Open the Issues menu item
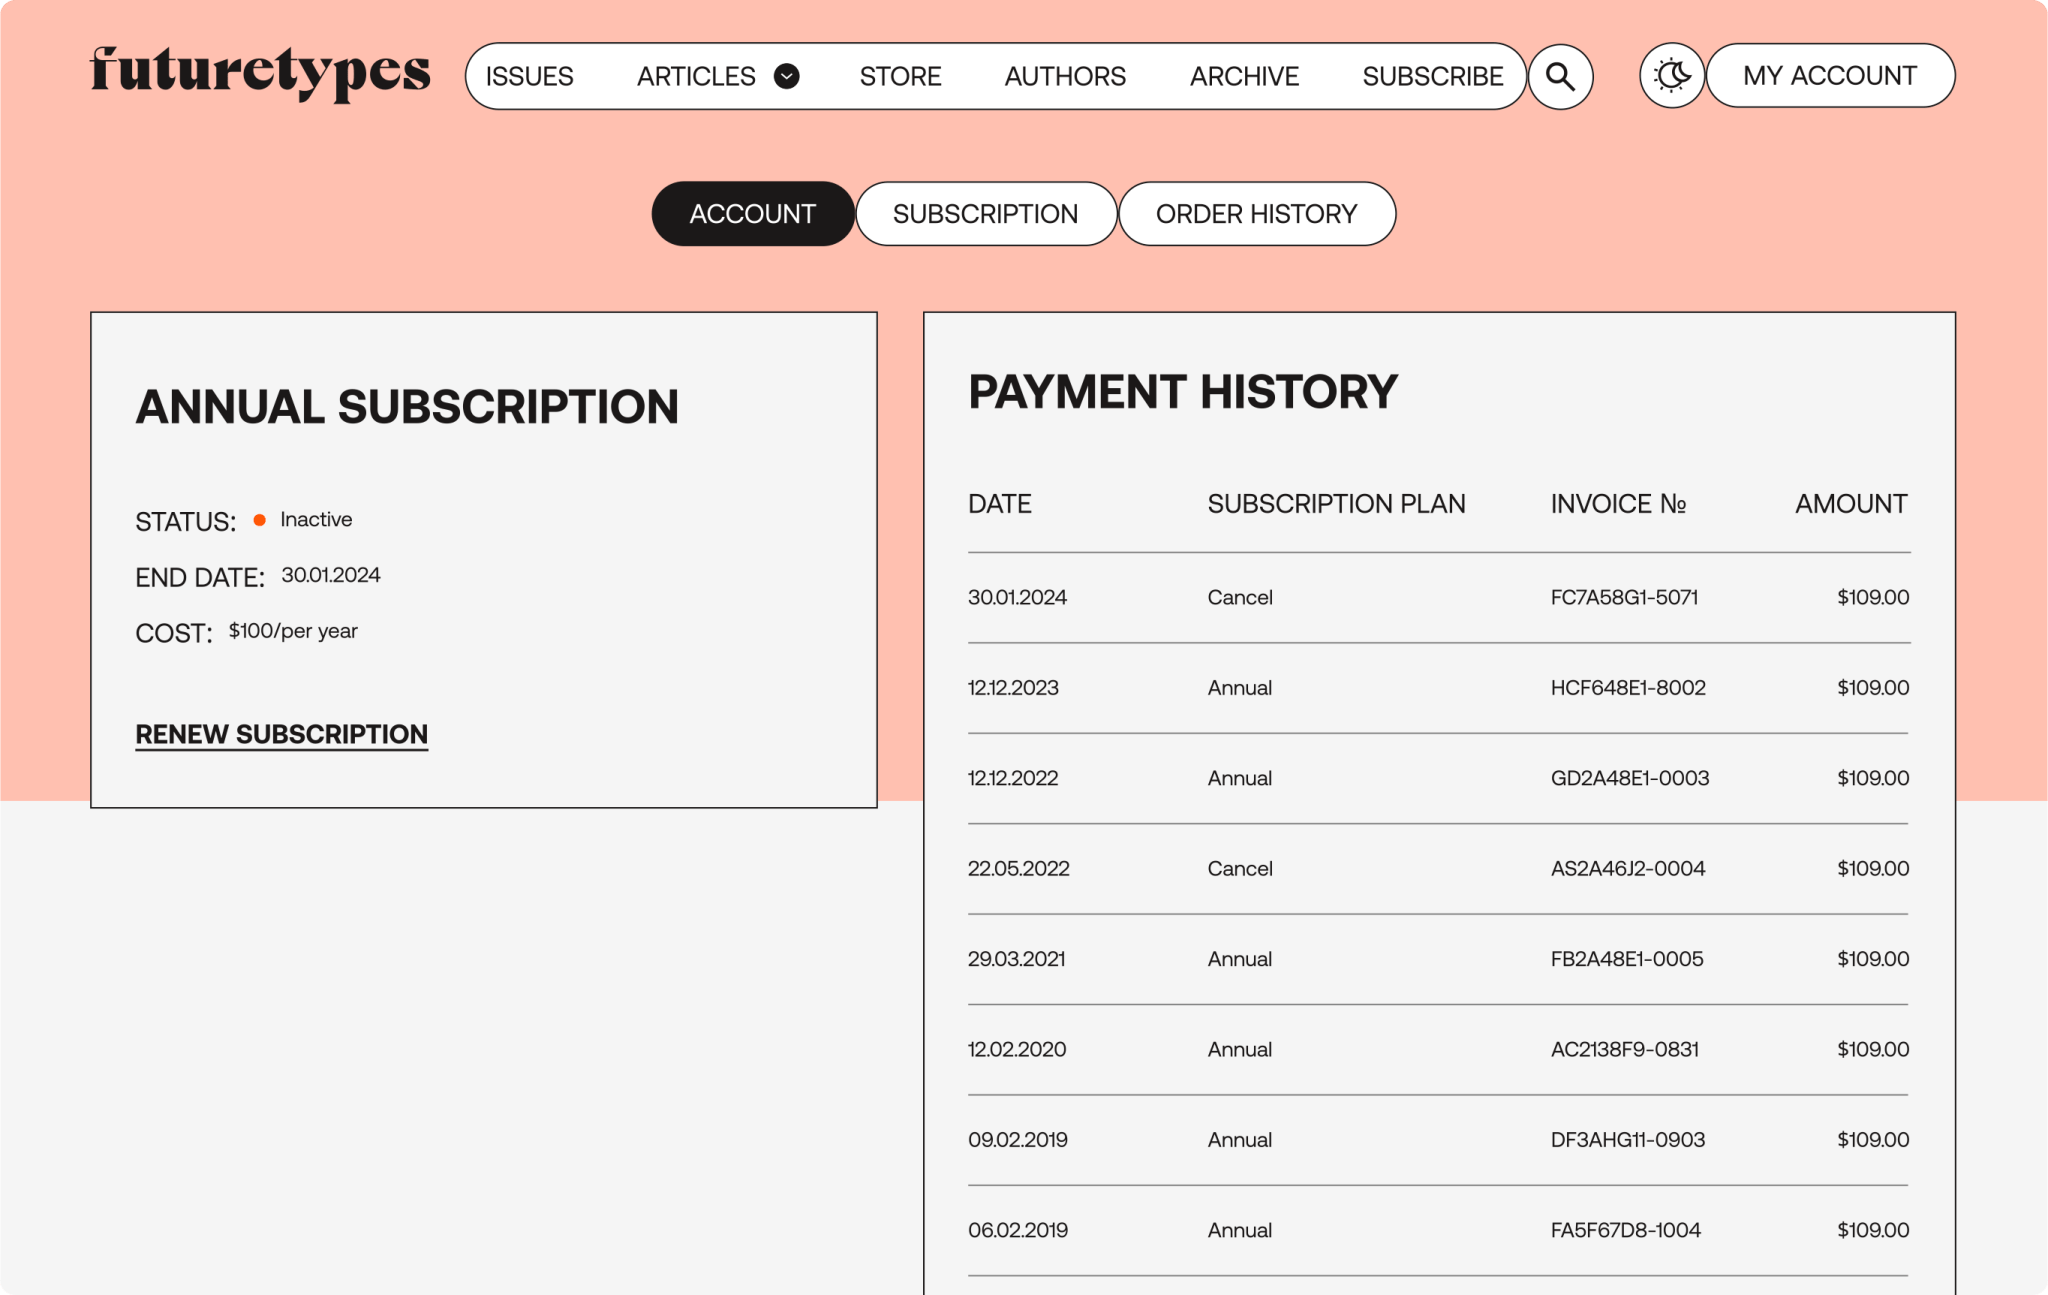The height and width of the screenshot is (1295, 2048). coord(529,76)
